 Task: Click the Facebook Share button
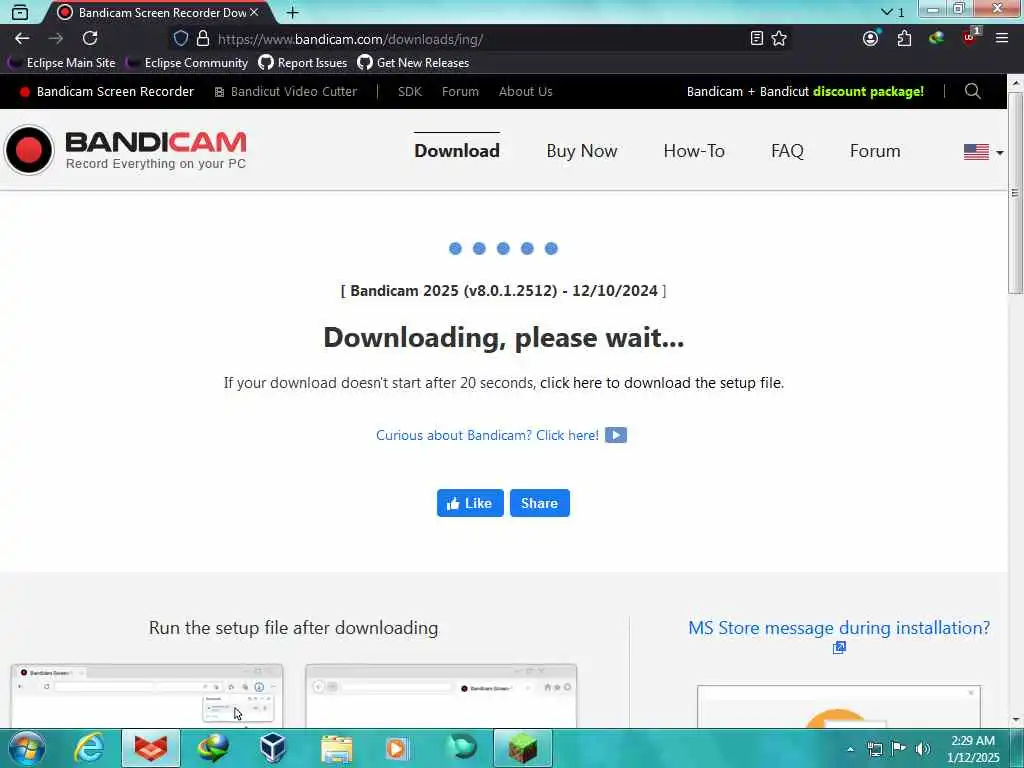click(x=539, y=503)
